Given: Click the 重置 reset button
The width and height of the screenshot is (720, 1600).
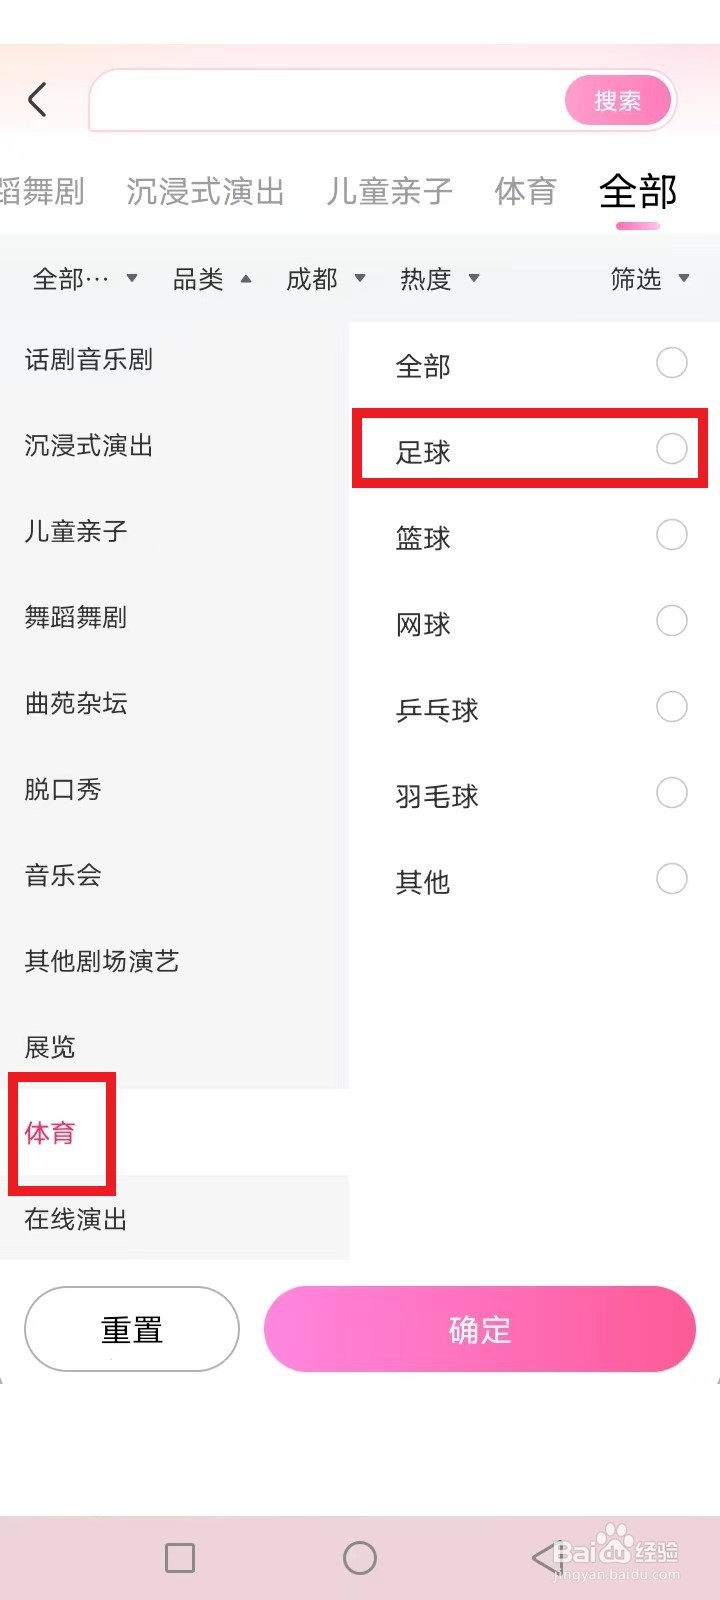Looking at the screenshot, I should 132,1329.
